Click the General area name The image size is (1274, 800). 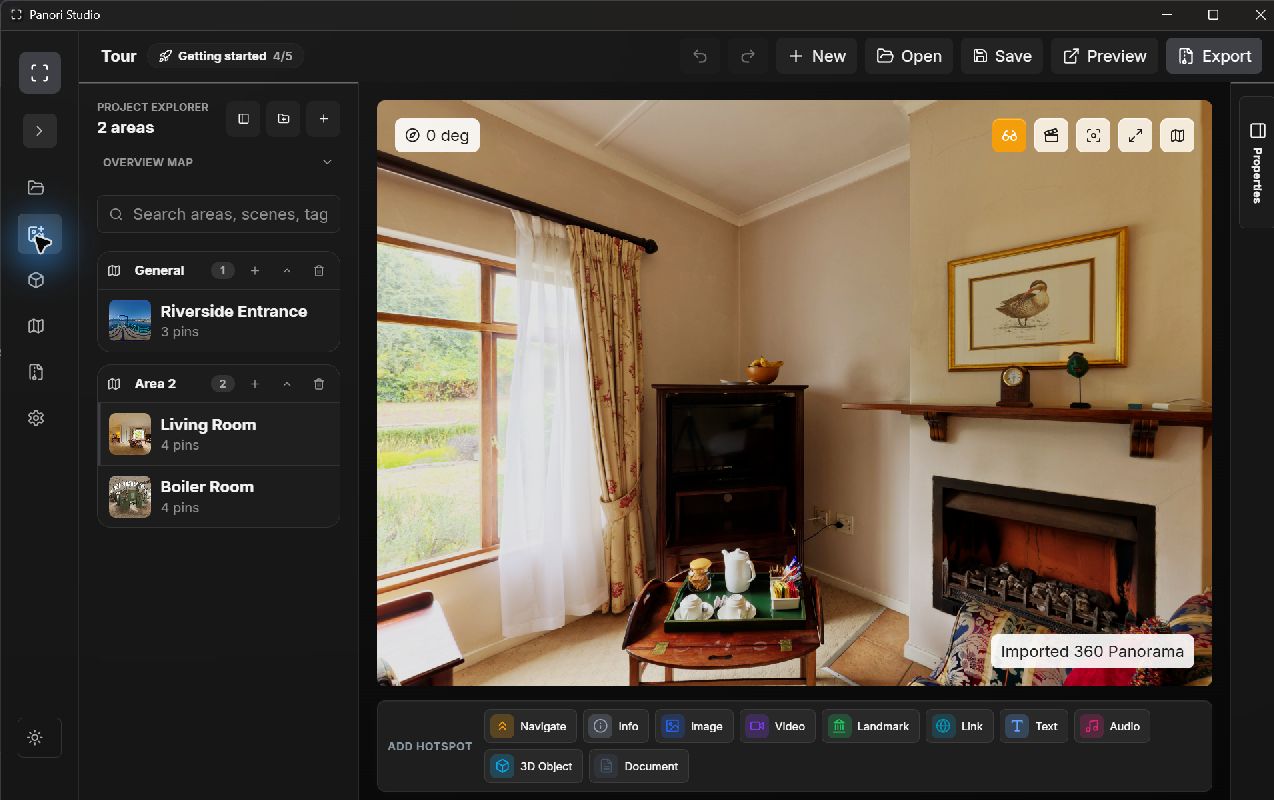(159, 270)
